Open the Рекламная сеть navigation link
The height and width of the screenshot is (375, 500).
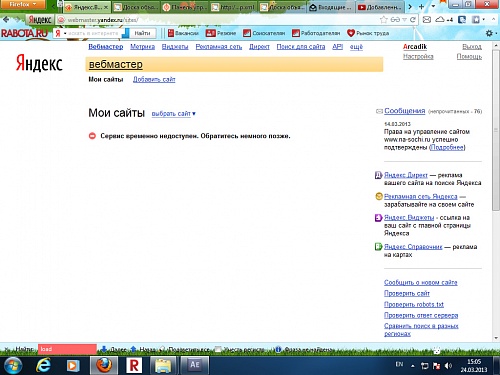[219, 47]
